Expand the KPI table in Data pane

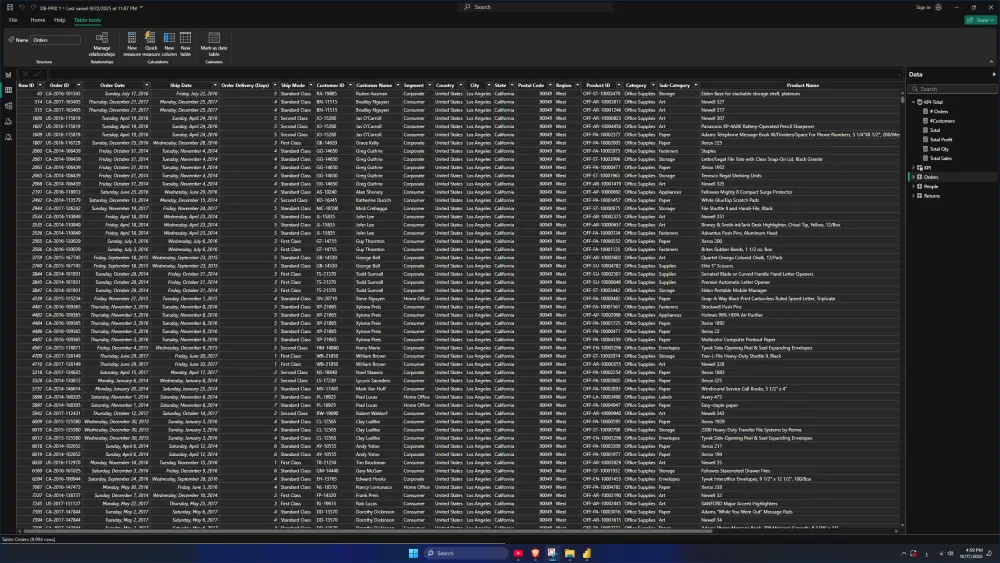(913, 168)
